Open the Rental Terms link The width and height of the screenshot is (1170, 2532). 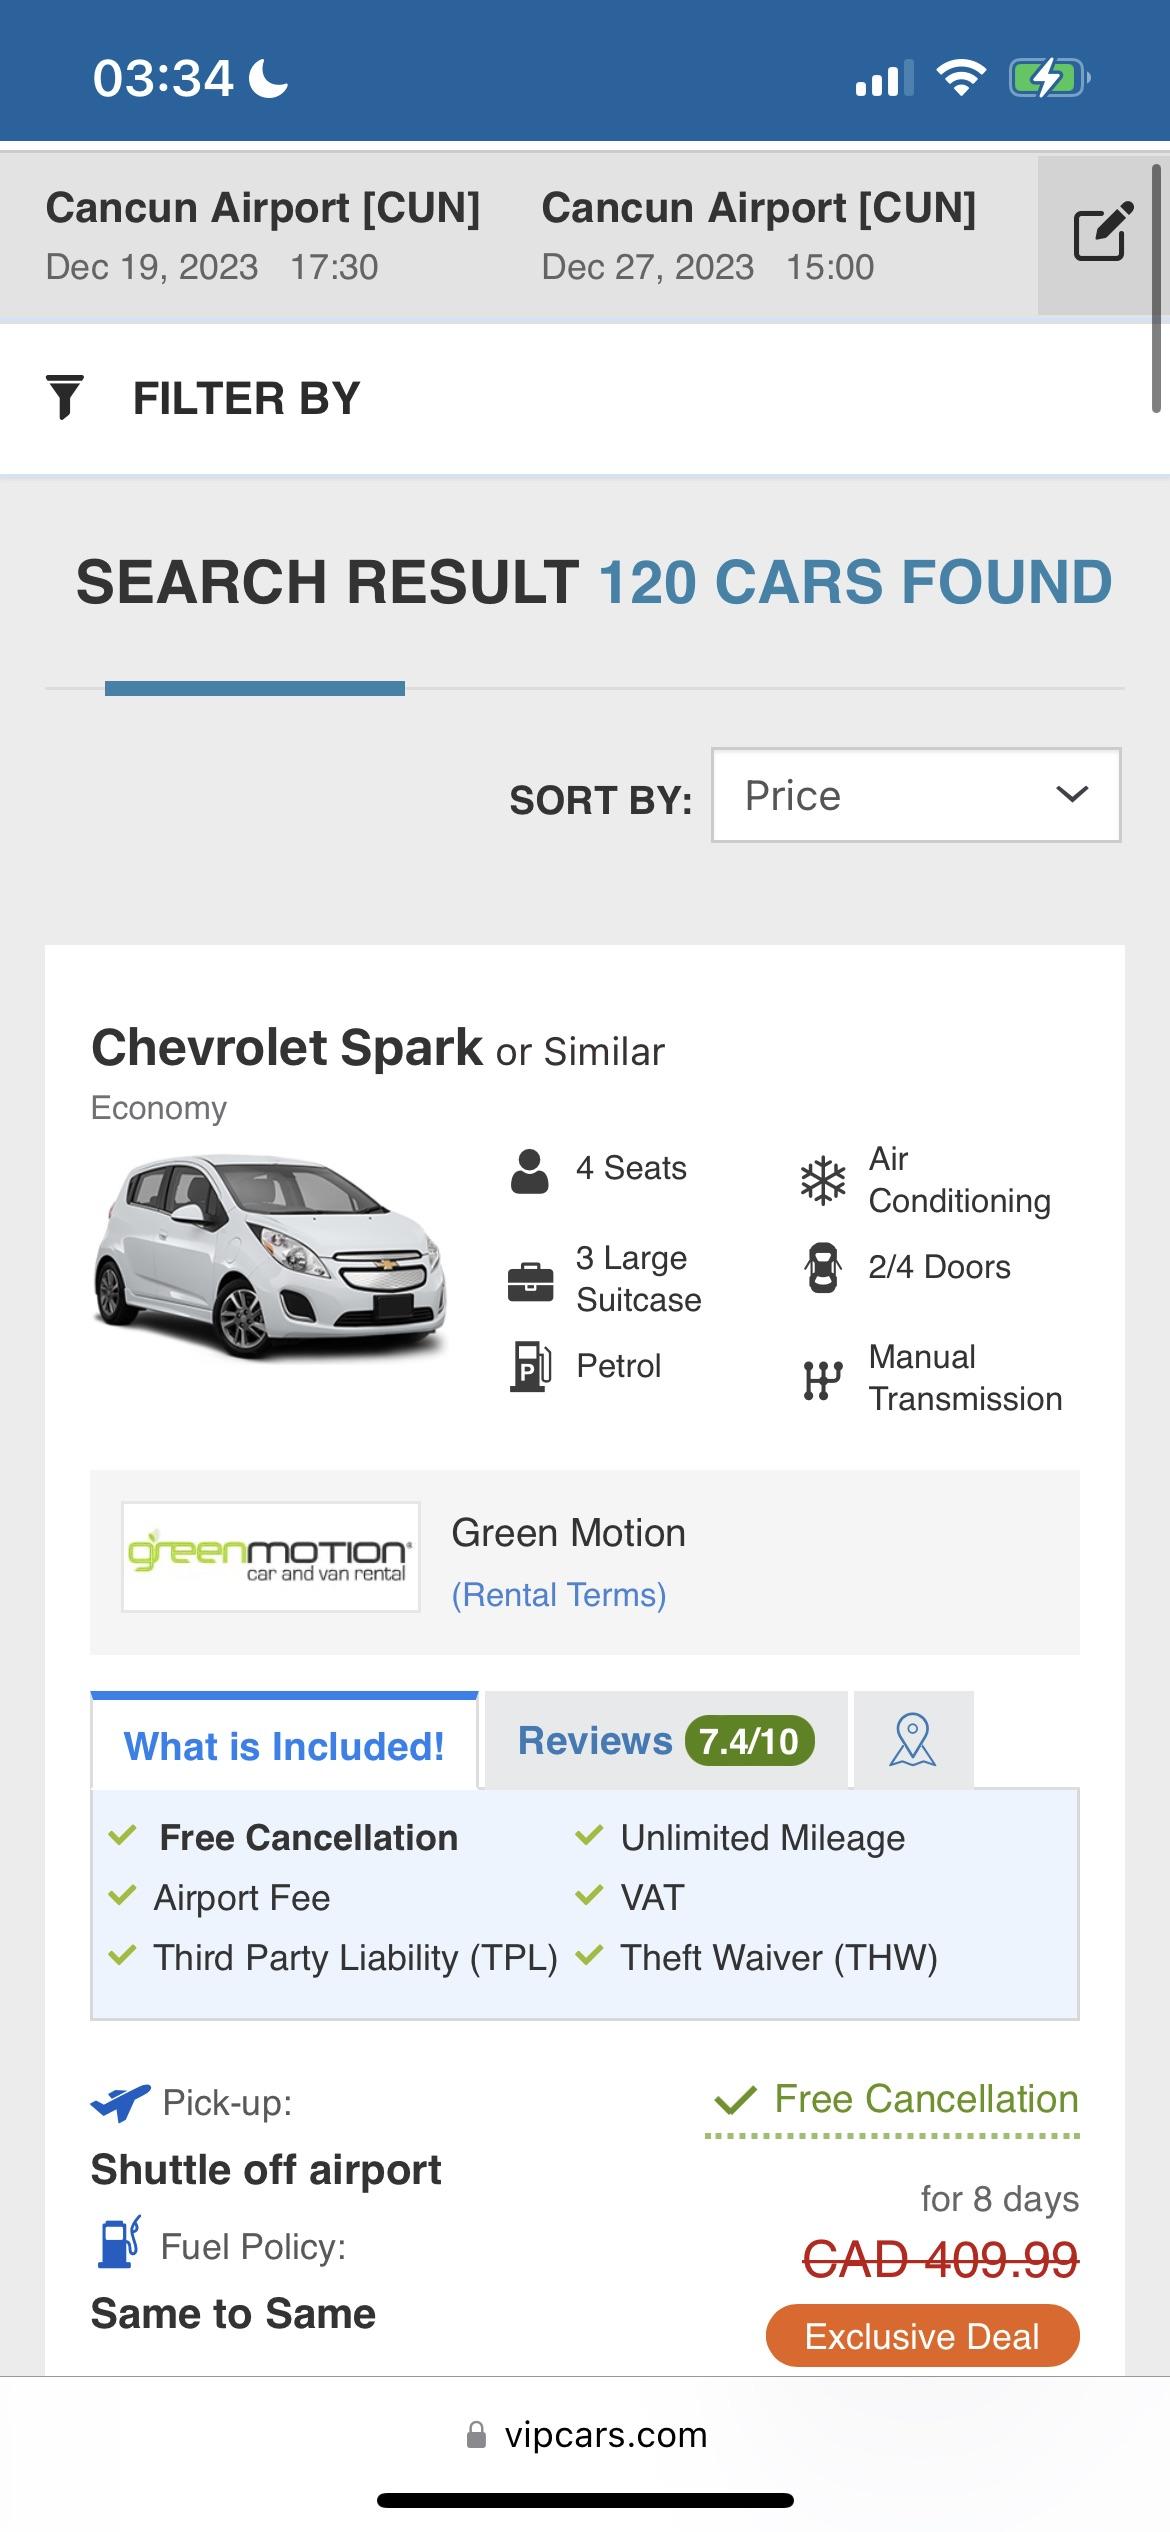click(x=558, y=1594)
